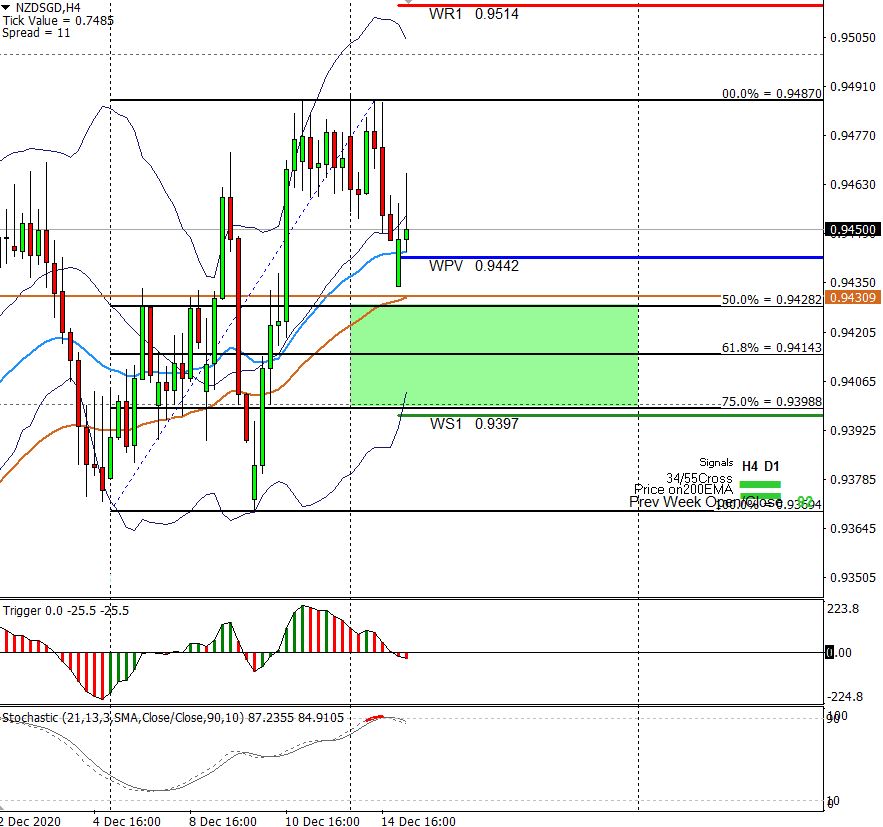Click the D1 signals column header
883x827 pixels.
pyautogui.click(x=771, y=465)
